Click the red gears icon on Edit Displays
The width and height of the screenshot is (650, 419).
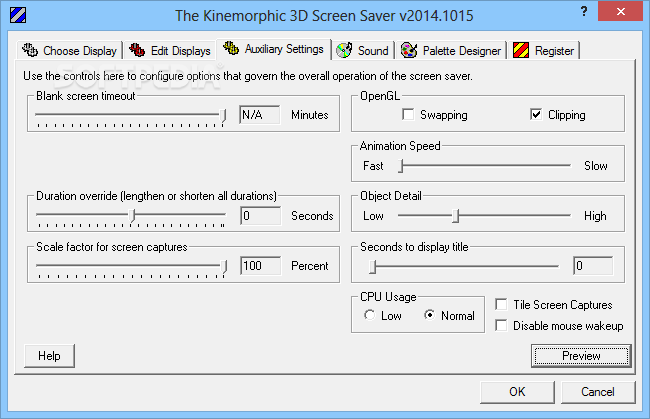137,50
